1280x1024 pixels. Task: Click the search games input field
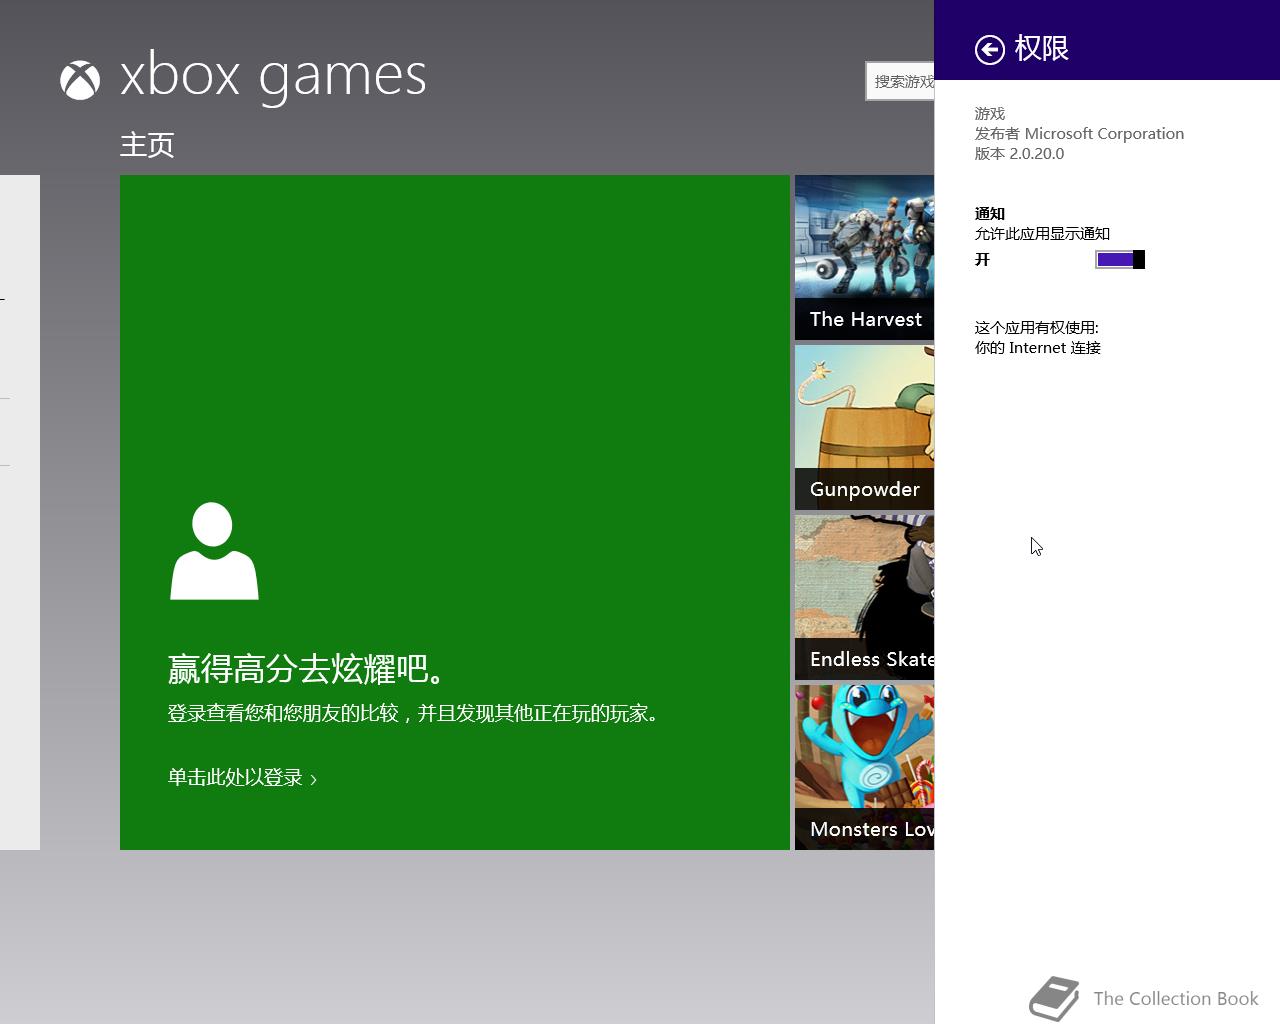900,81
